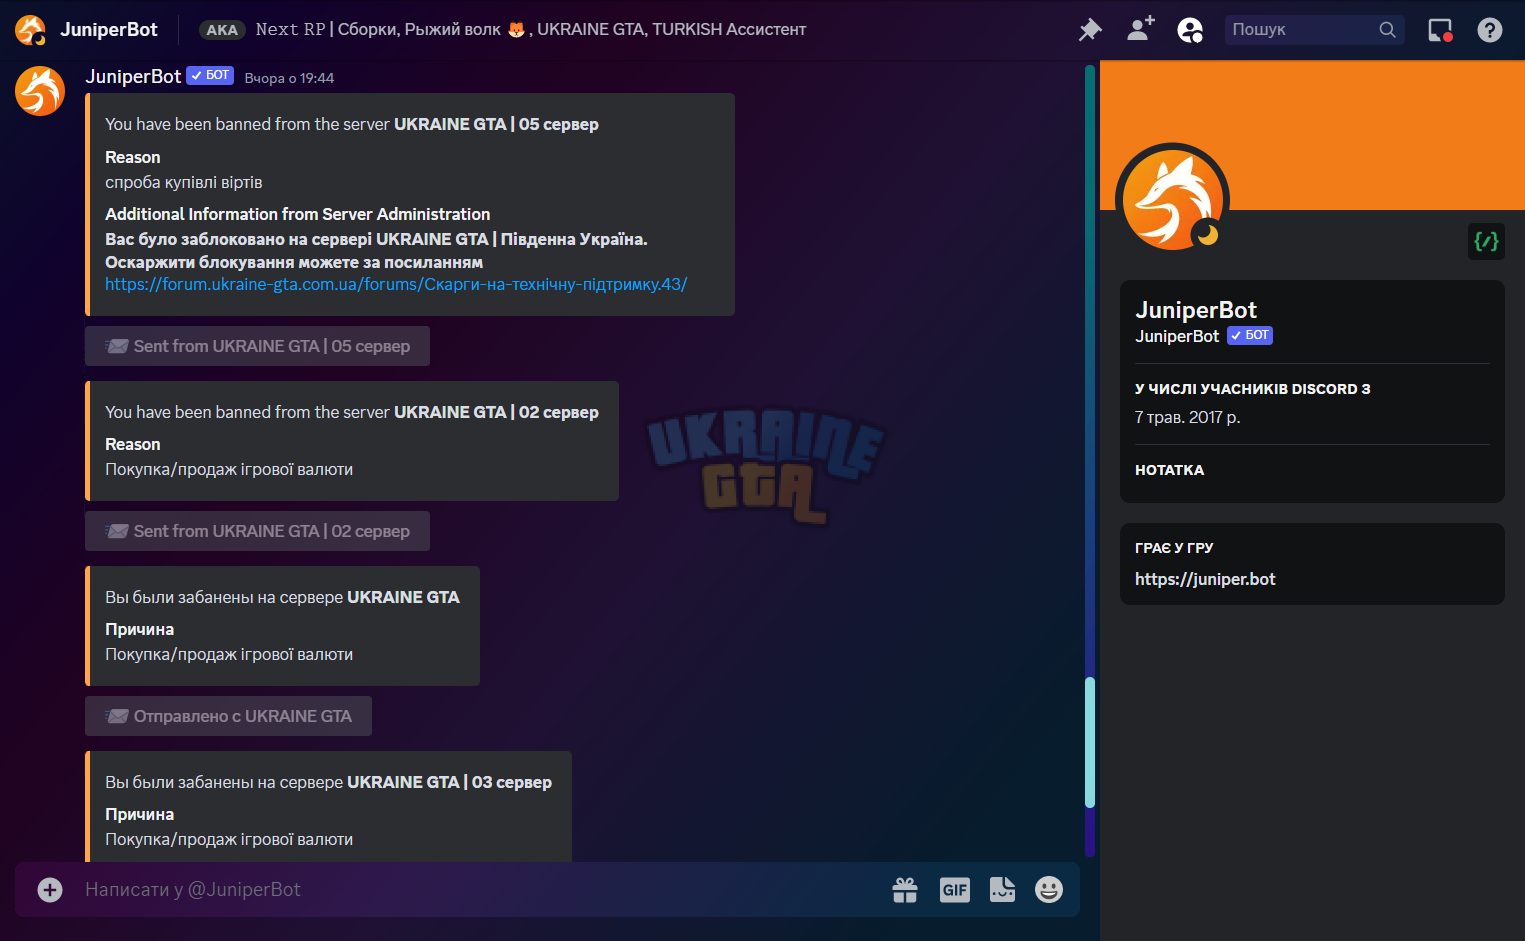Click the AKA nickname badge

pyautogui.click(x=222, y=30)
